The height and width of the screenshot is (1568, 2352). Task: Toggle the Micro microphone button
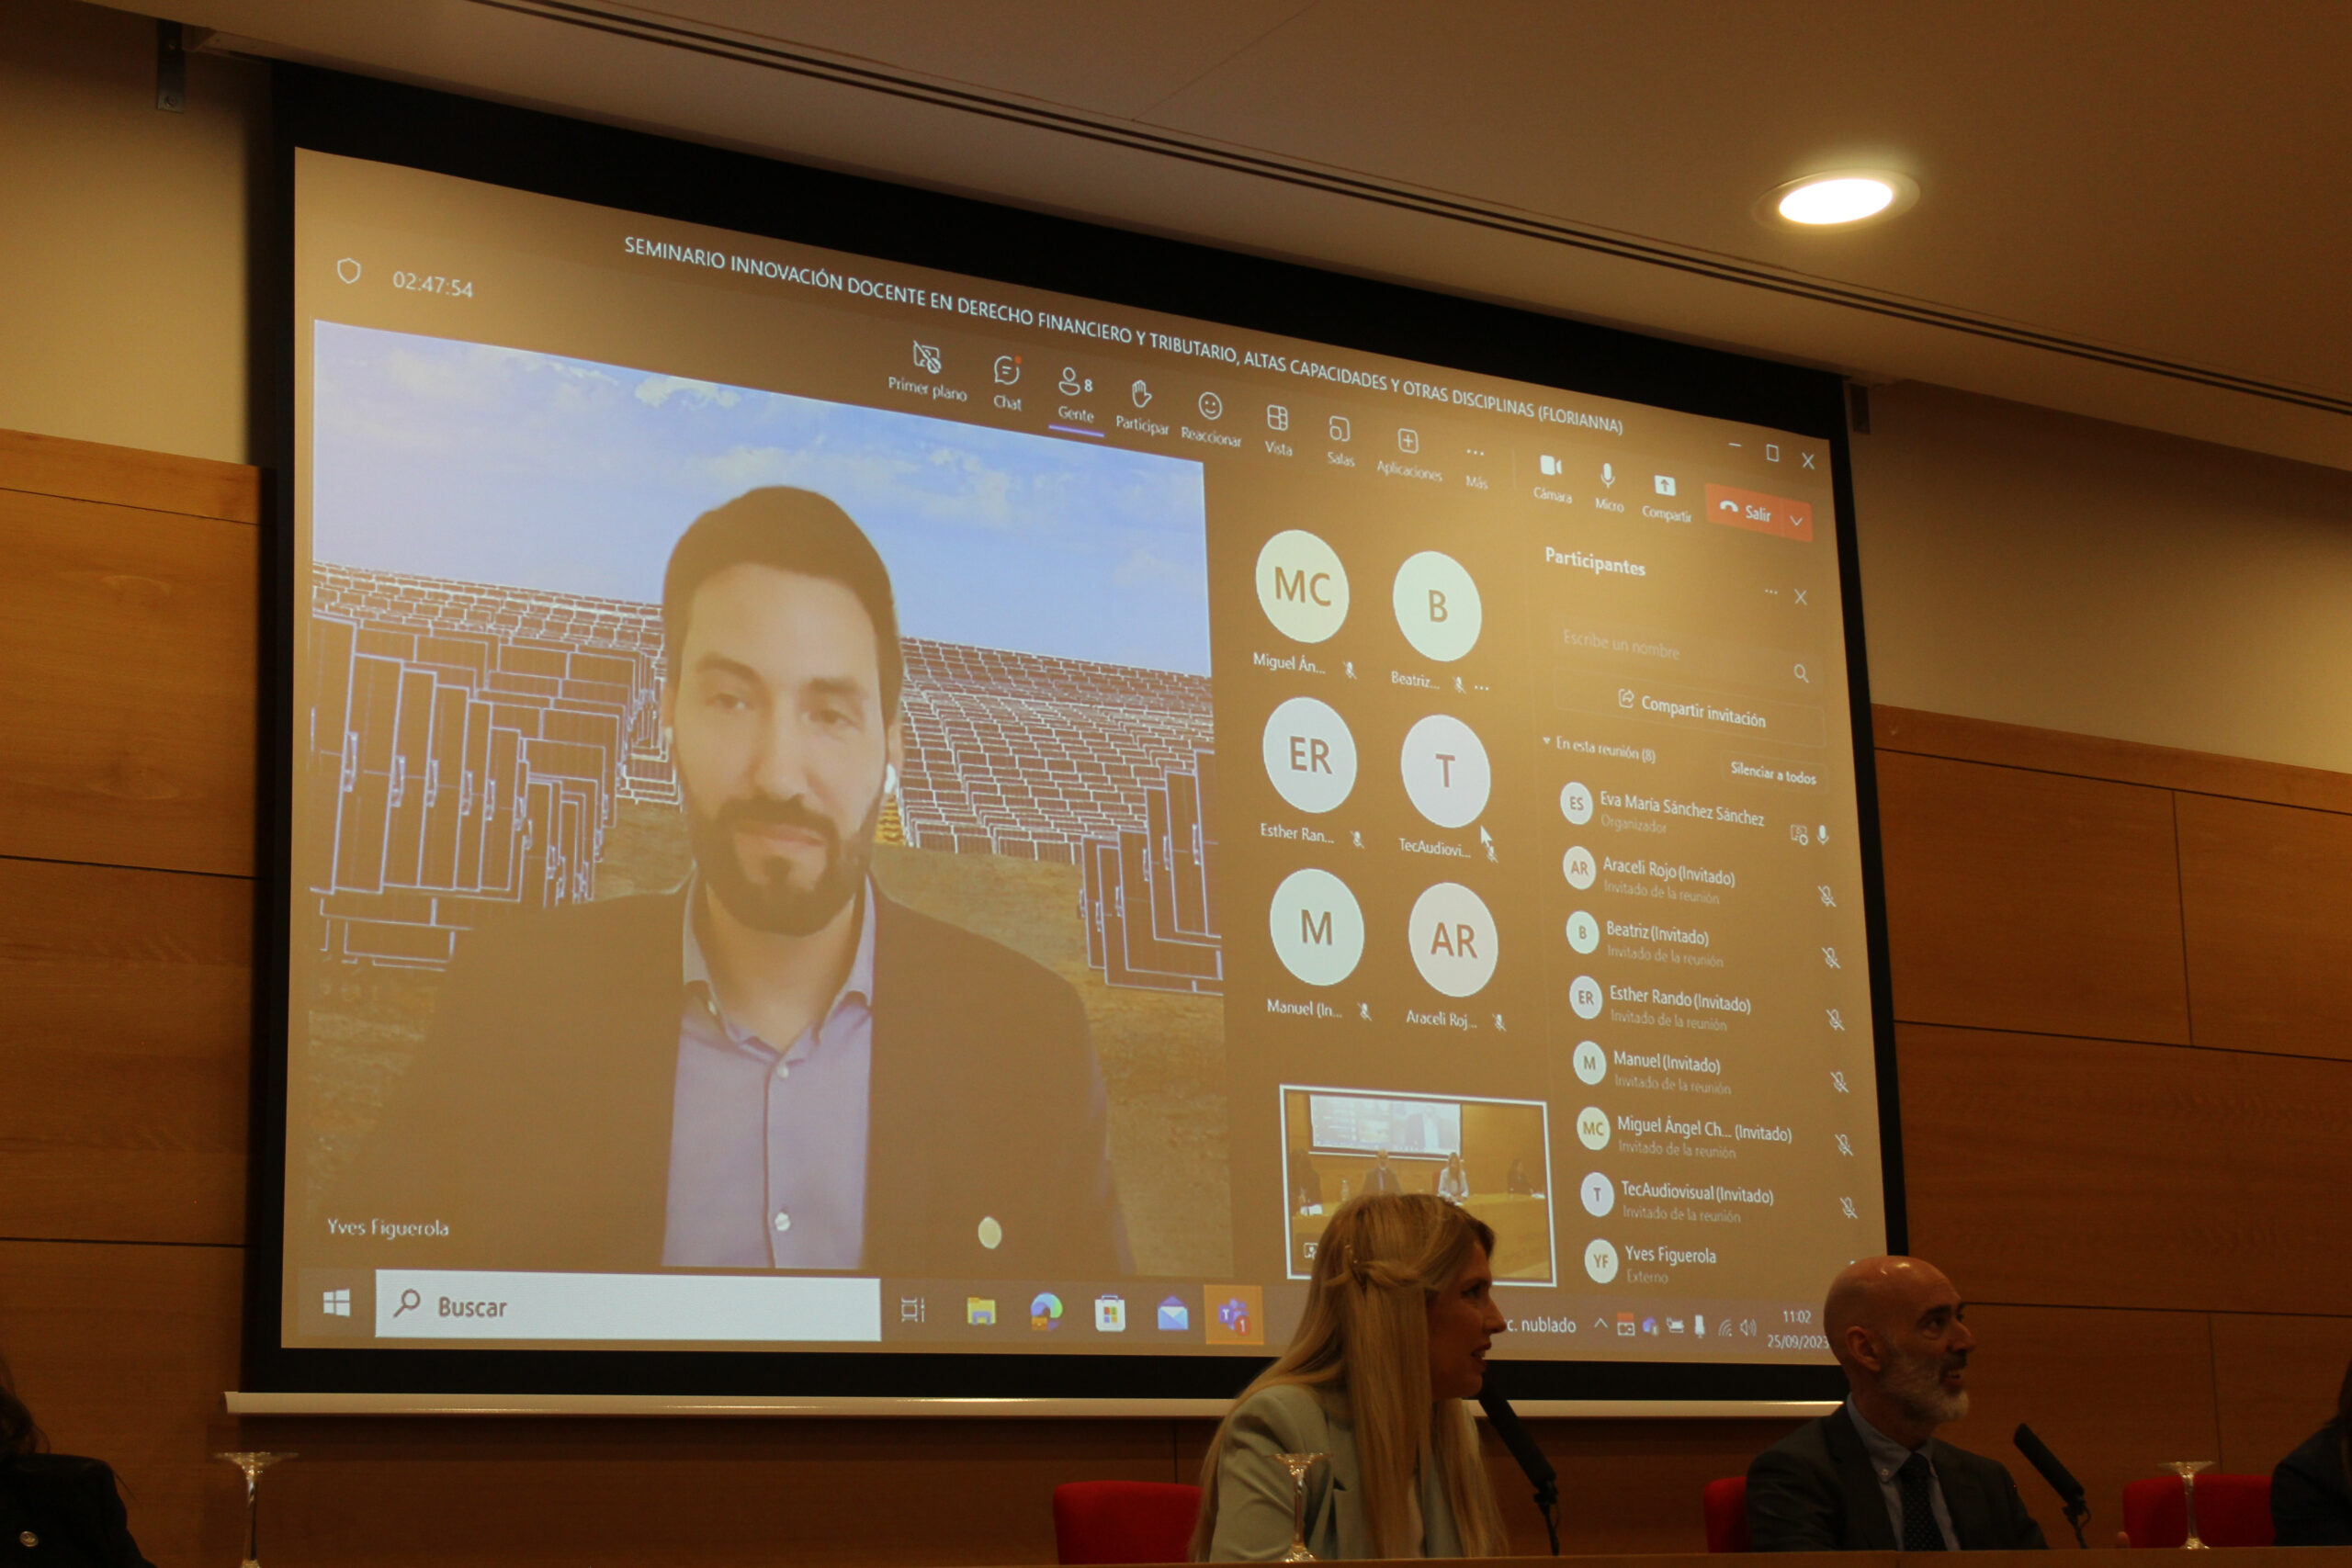[1608, 487]
